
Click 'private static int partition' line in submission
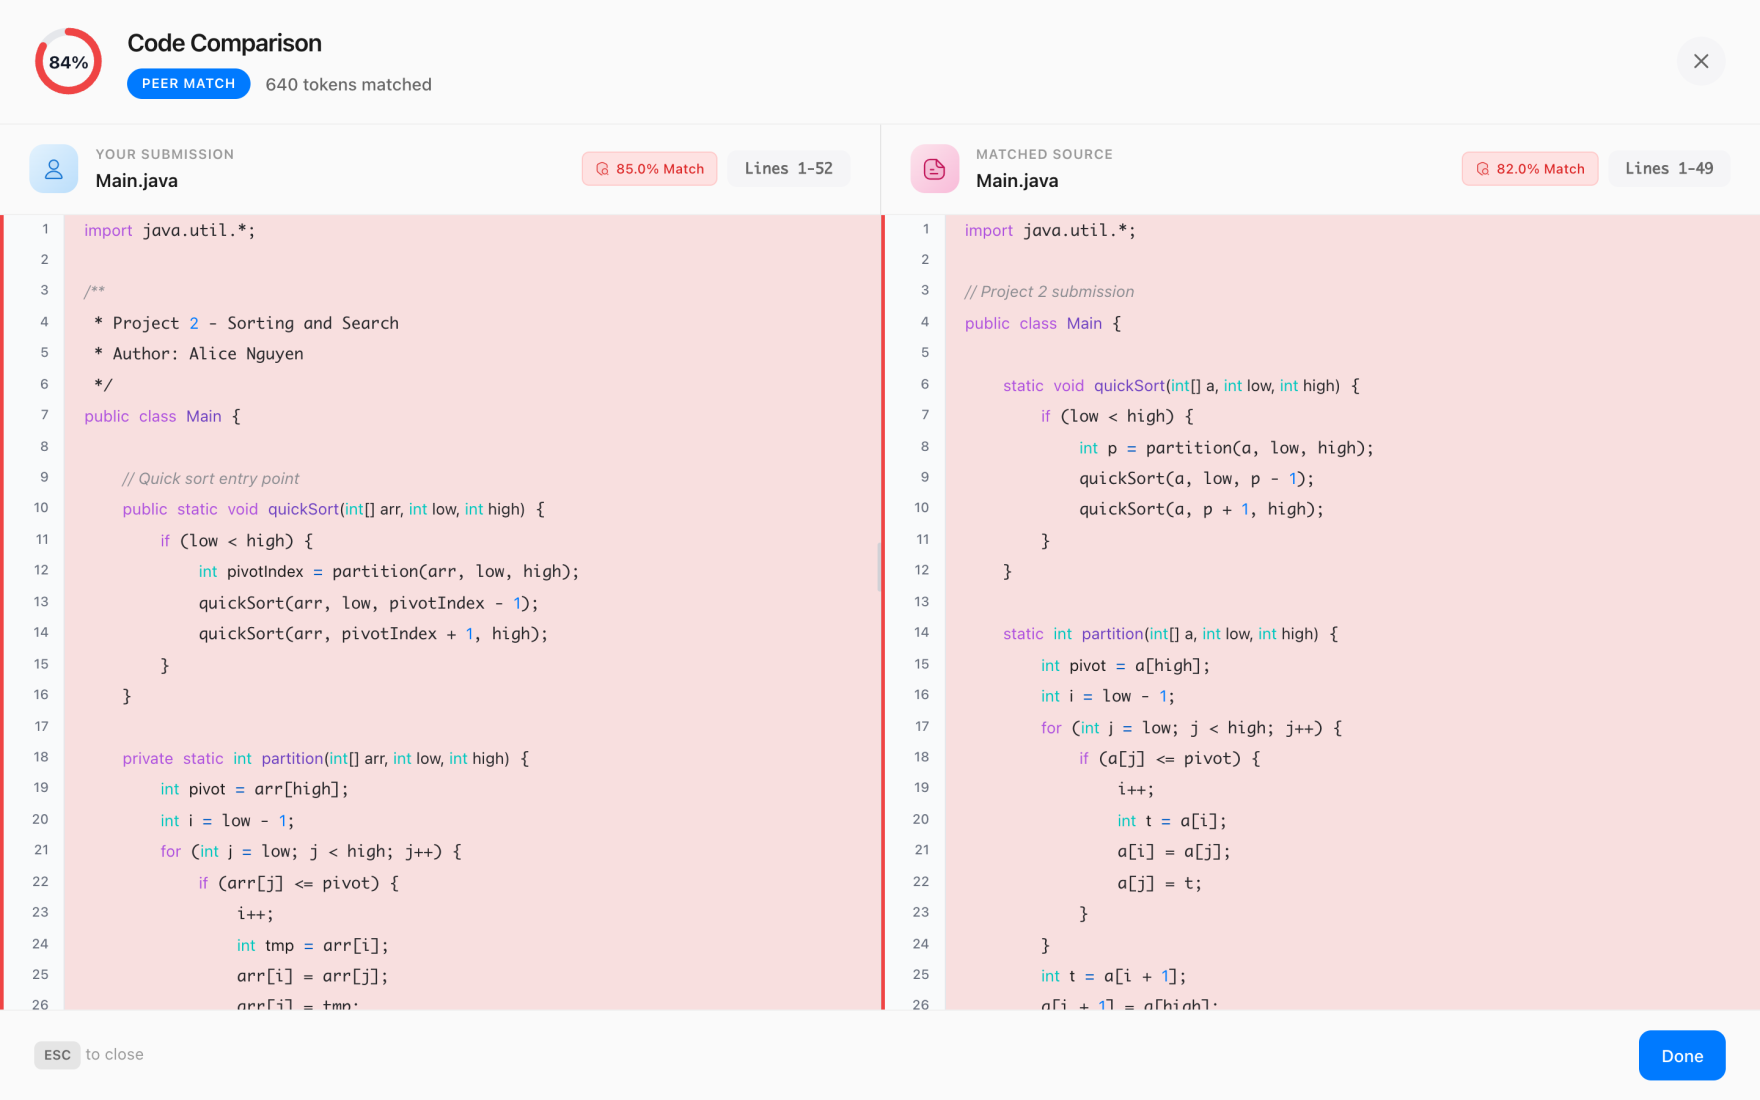(325, 758)
